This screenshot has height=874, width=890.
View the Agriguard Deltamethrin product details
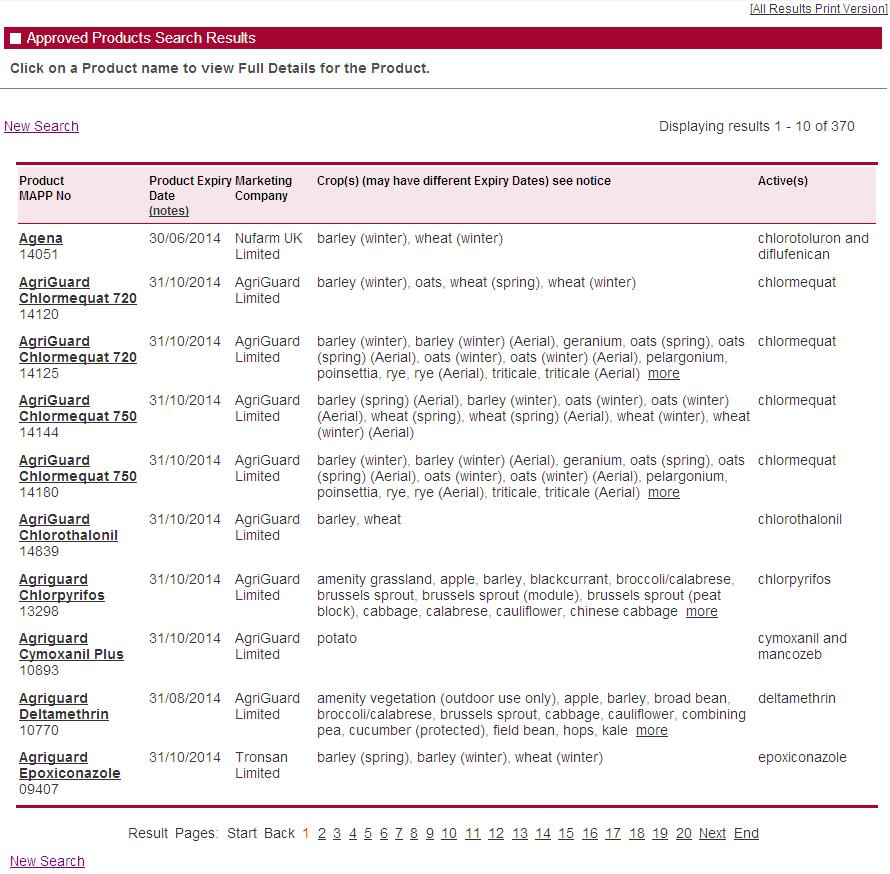coord(63,706)
